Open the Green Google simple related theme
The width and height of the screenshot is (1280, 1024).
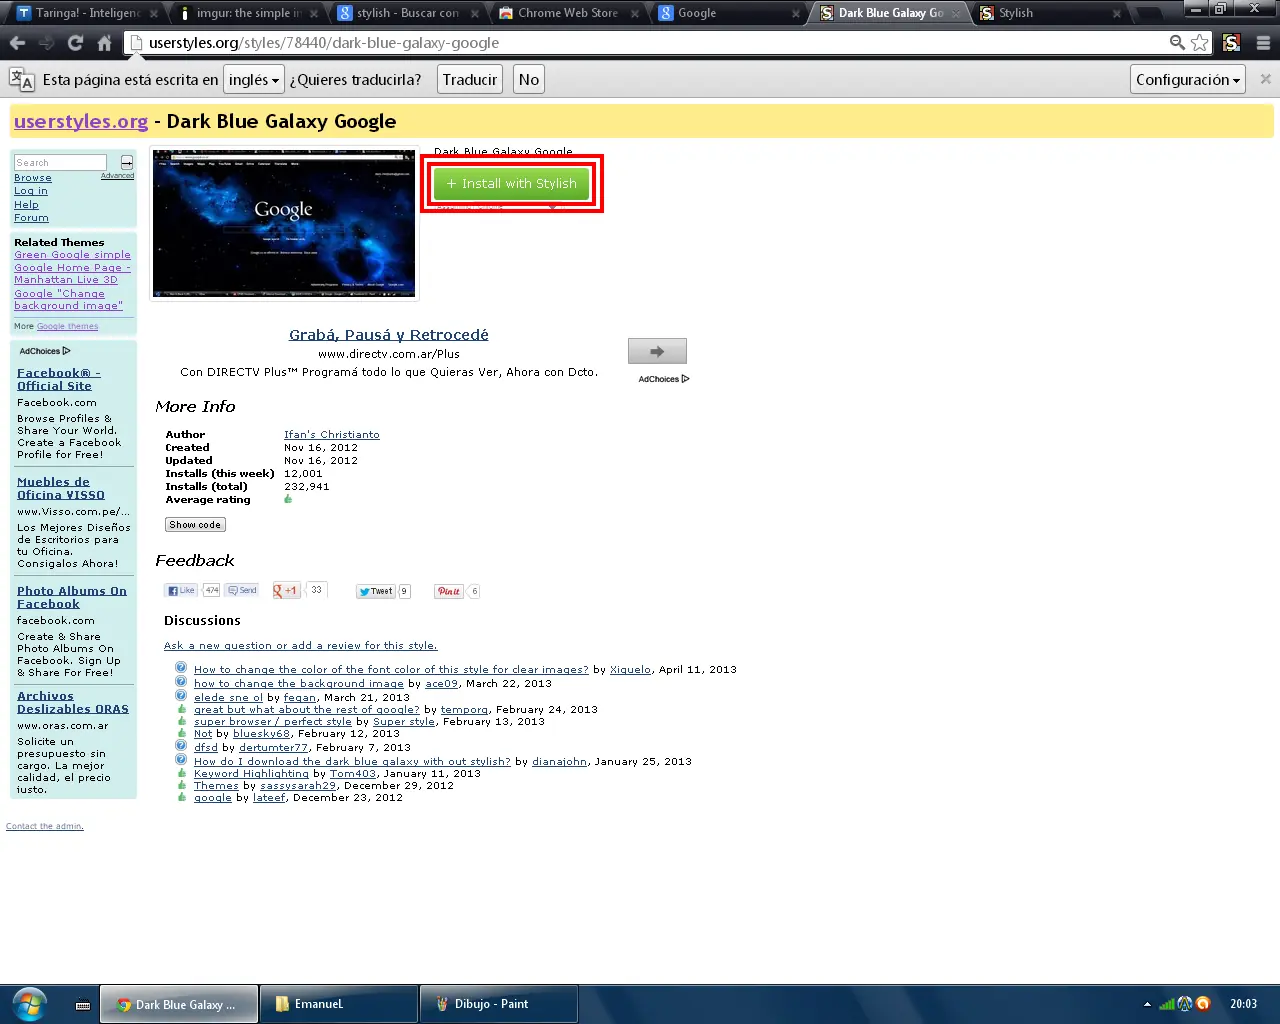coord(72,255)
